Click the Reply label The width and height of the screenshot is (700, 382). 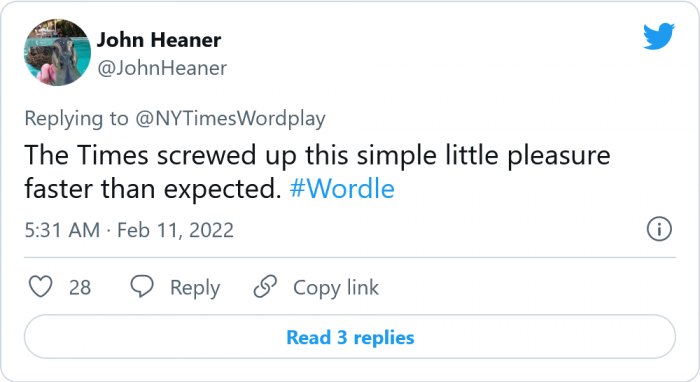[195, 288]
